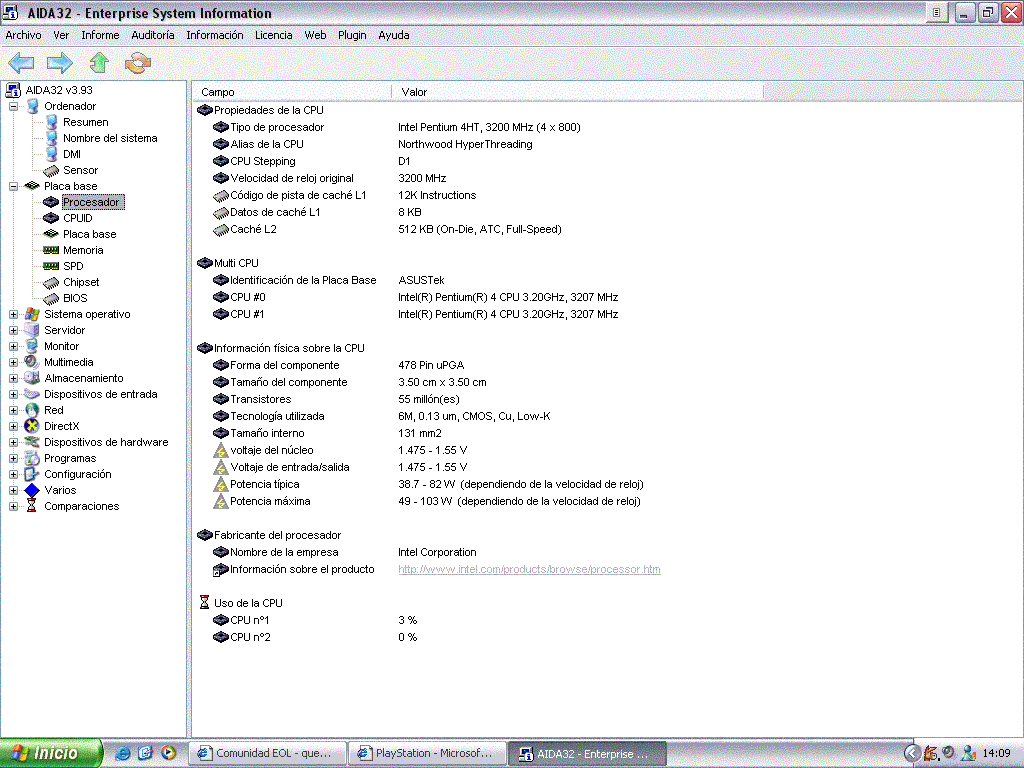
Task: Click the Memoria module icon
Action: 51,250
